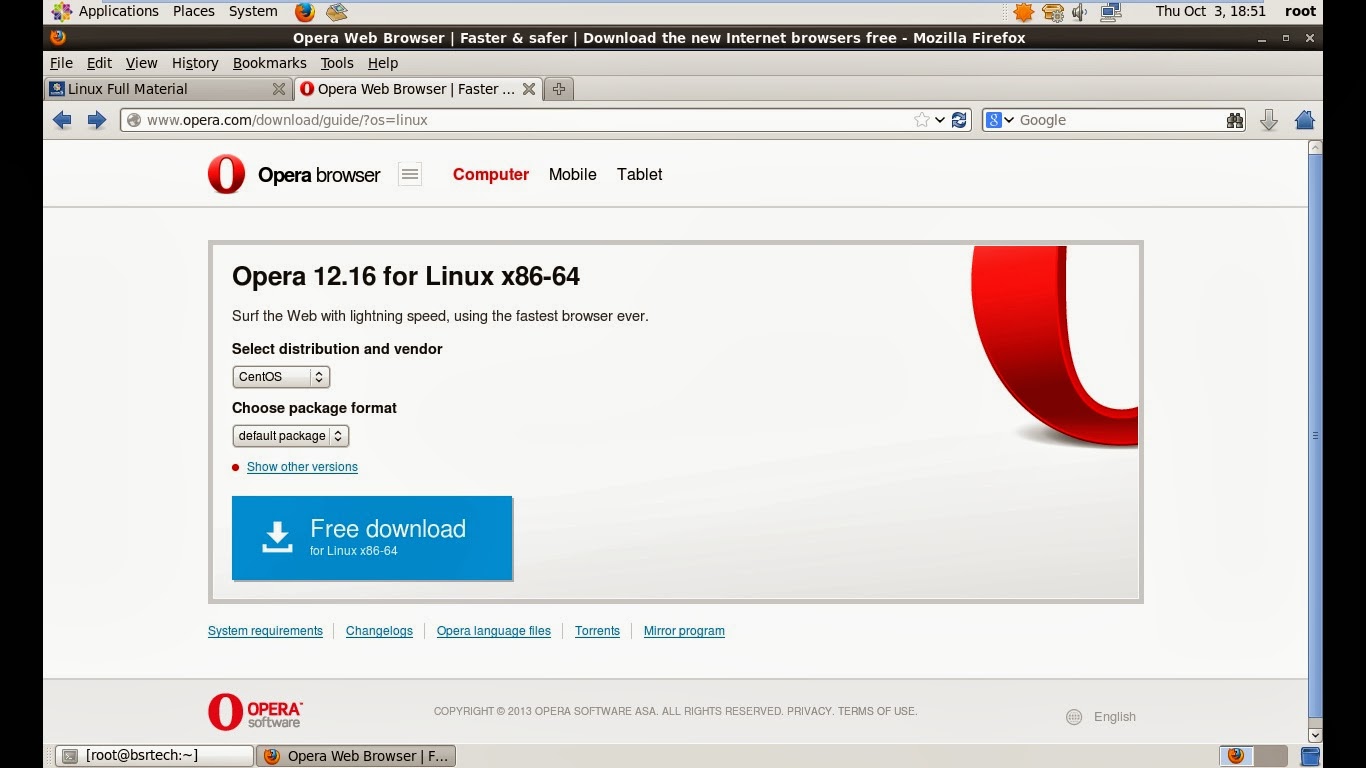1366x768 pixels.
Task: Open the CentOS distribution dropdown
Action: click(x=281, y=377)
